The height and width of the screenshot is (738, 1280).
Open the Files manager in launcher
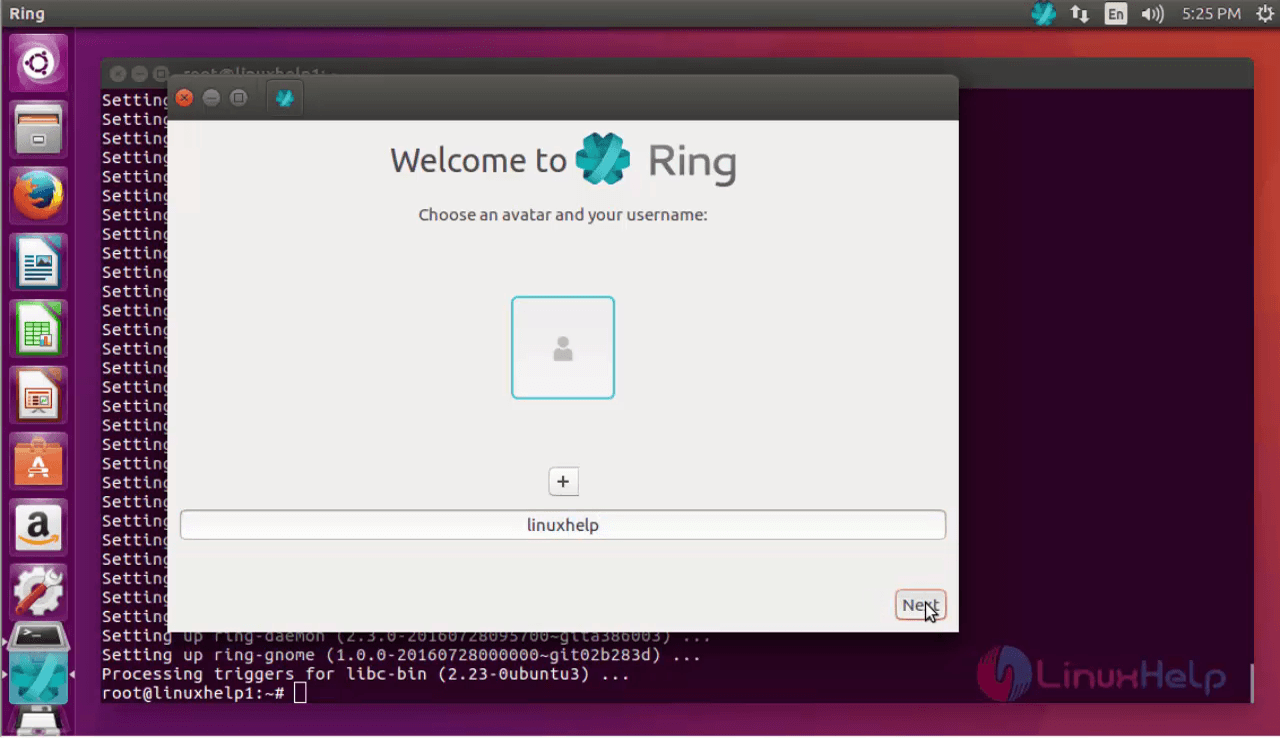[x=39, y=130]
